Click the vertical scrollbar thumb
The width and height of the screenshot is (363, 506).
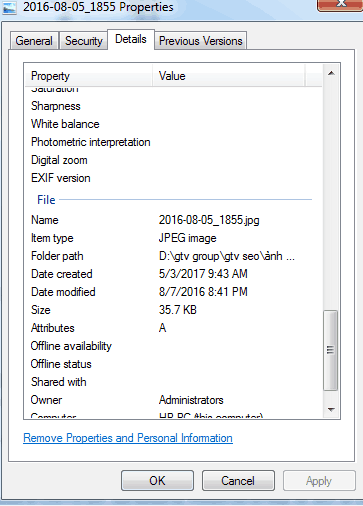(x=330, y=350)
